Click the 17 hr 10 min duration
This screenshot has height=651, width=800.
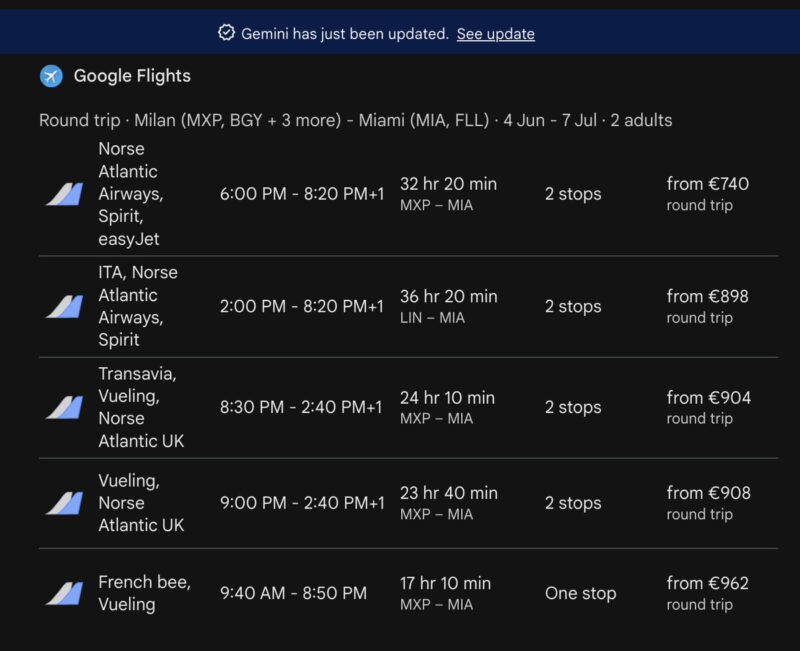pos(445,583)
